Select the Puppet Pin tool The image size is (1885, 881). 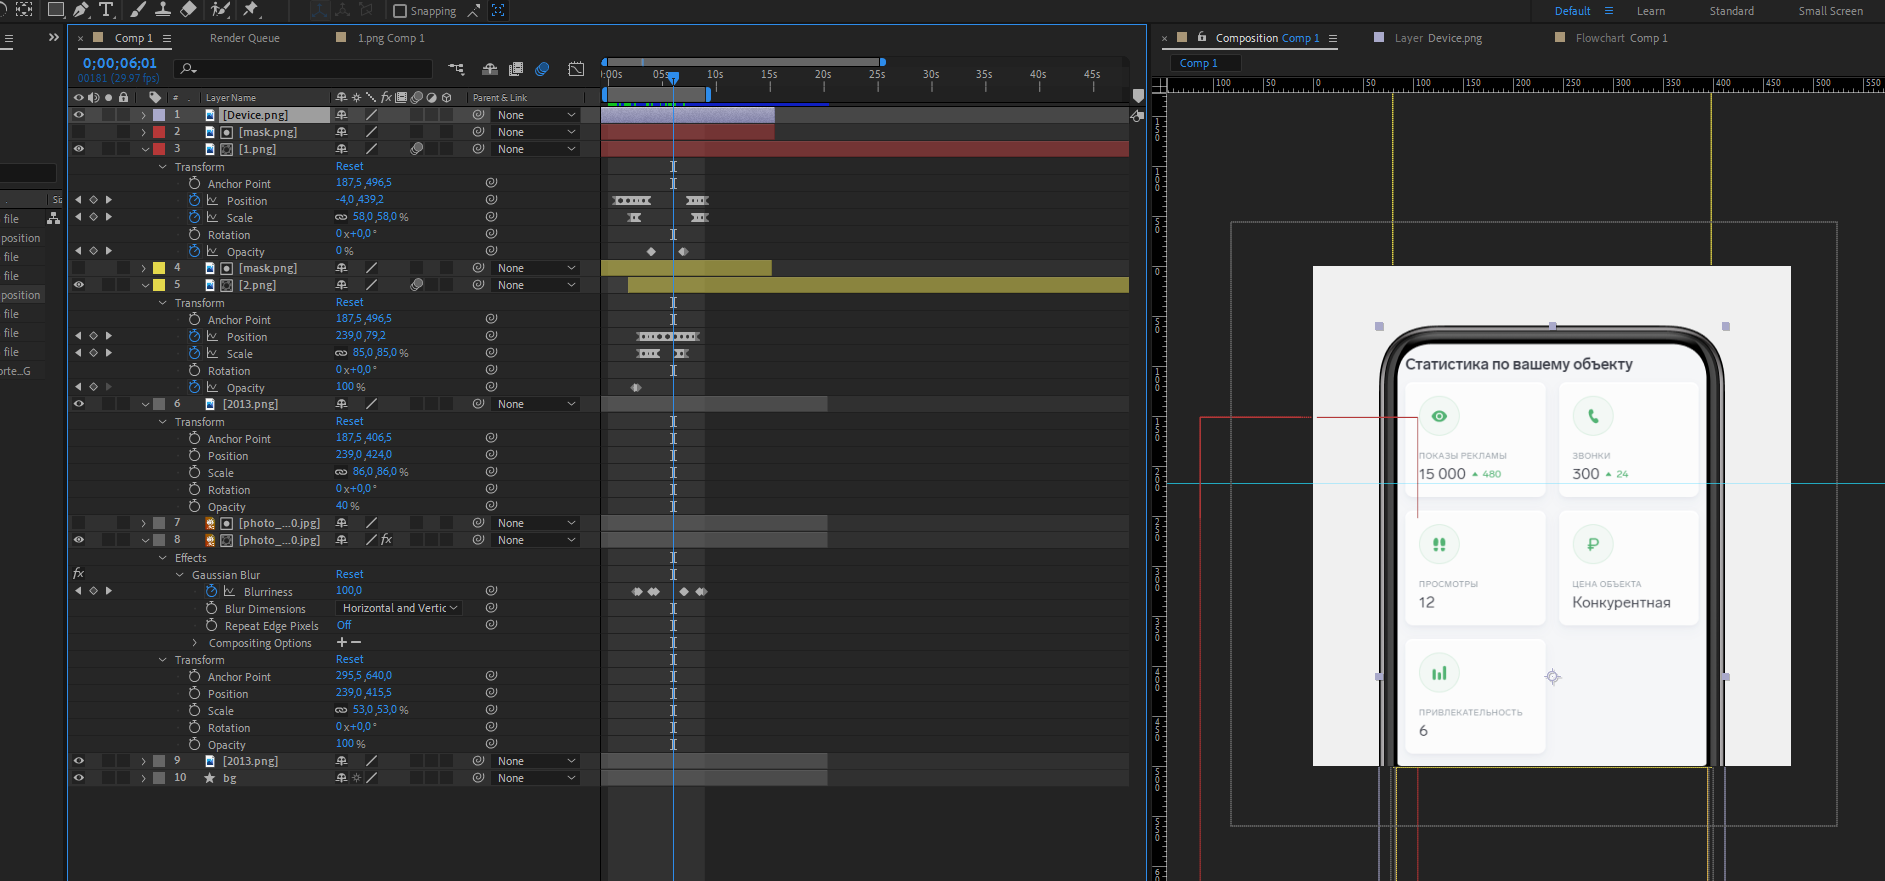[251, 10]
